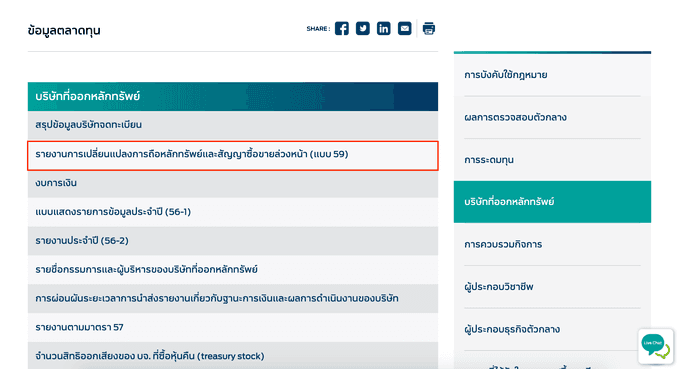The width and height of the screenshot is (680, 369).
Task: Select ผู้ประกอบวิชาชีพ in side menu
Action: pyautogui.click(x=552, y=287)
